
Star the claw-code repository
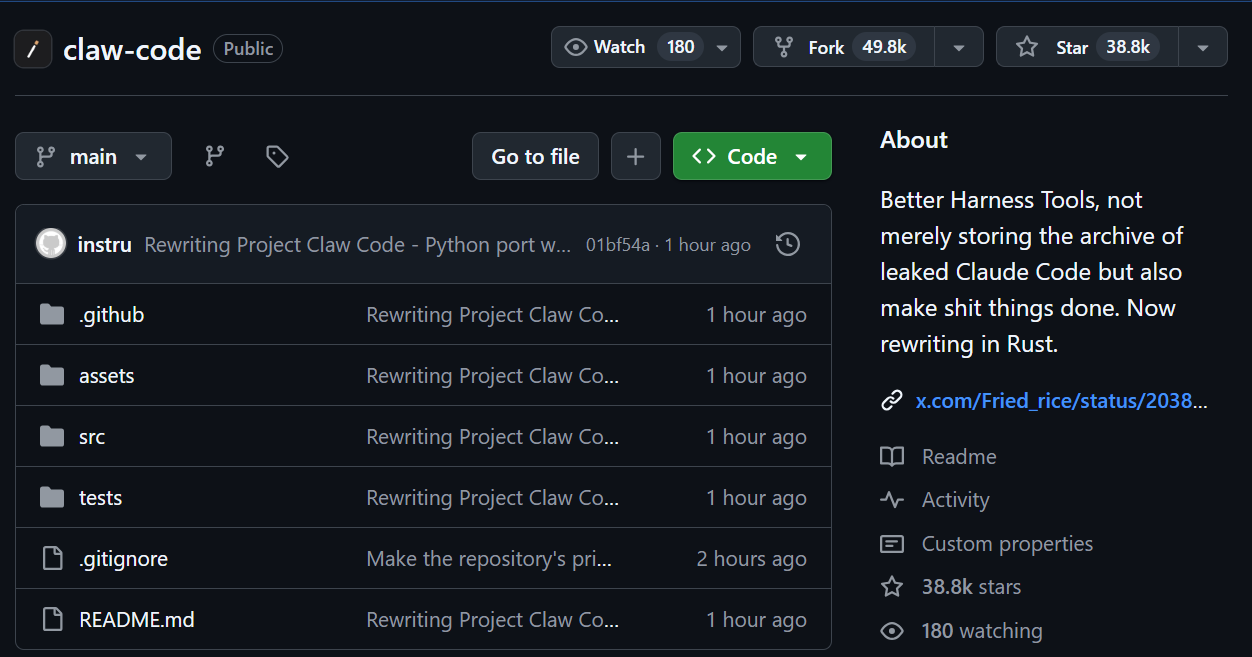point(1087,47)
